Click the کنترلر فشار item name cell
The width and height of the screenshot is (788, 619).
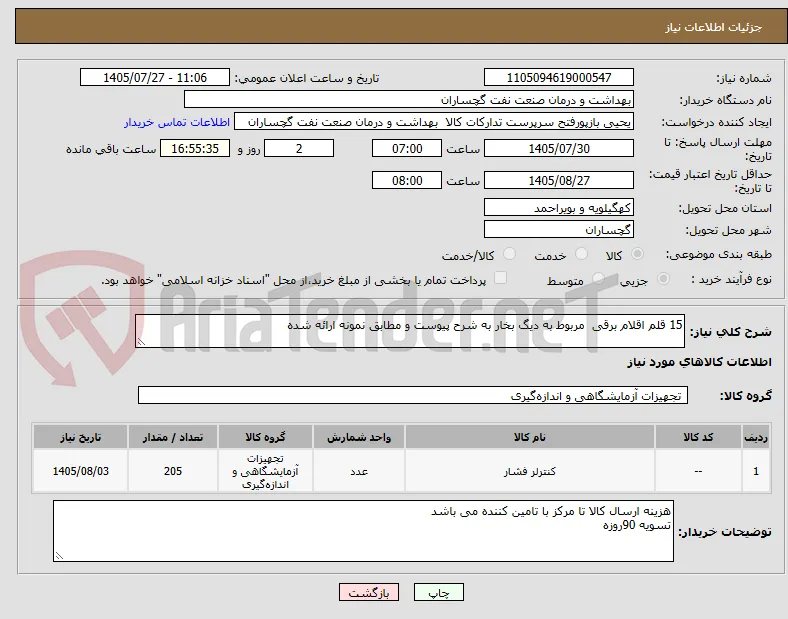(x=530, y=471)
